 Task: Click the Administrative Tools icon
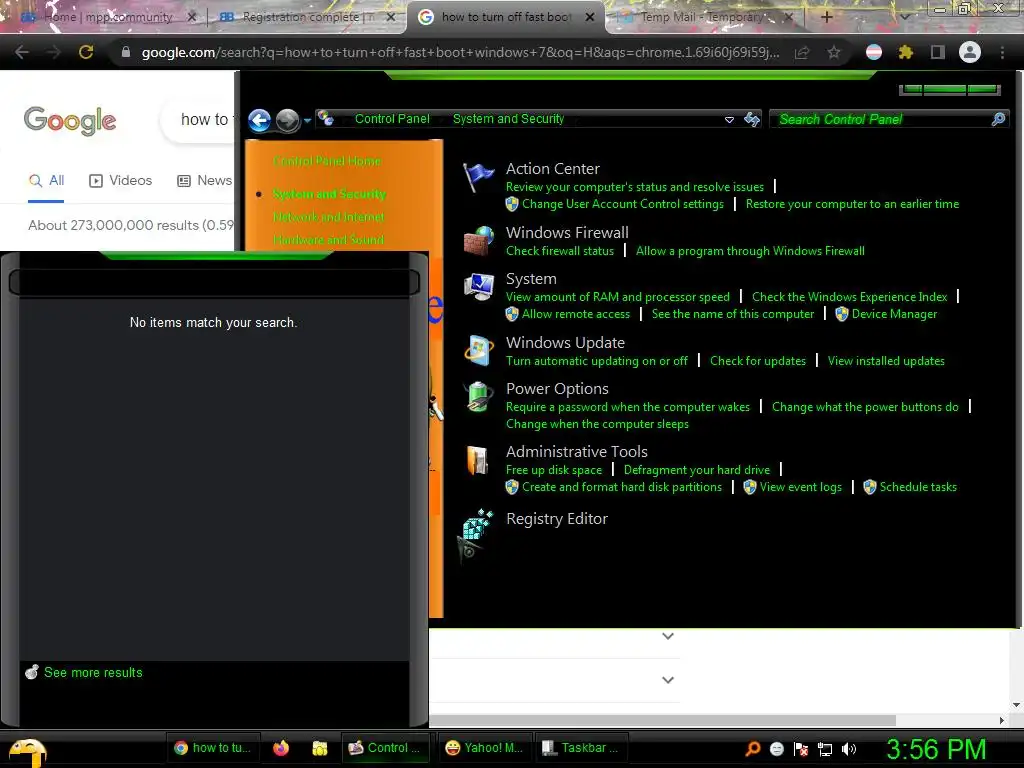pos(478,460)
